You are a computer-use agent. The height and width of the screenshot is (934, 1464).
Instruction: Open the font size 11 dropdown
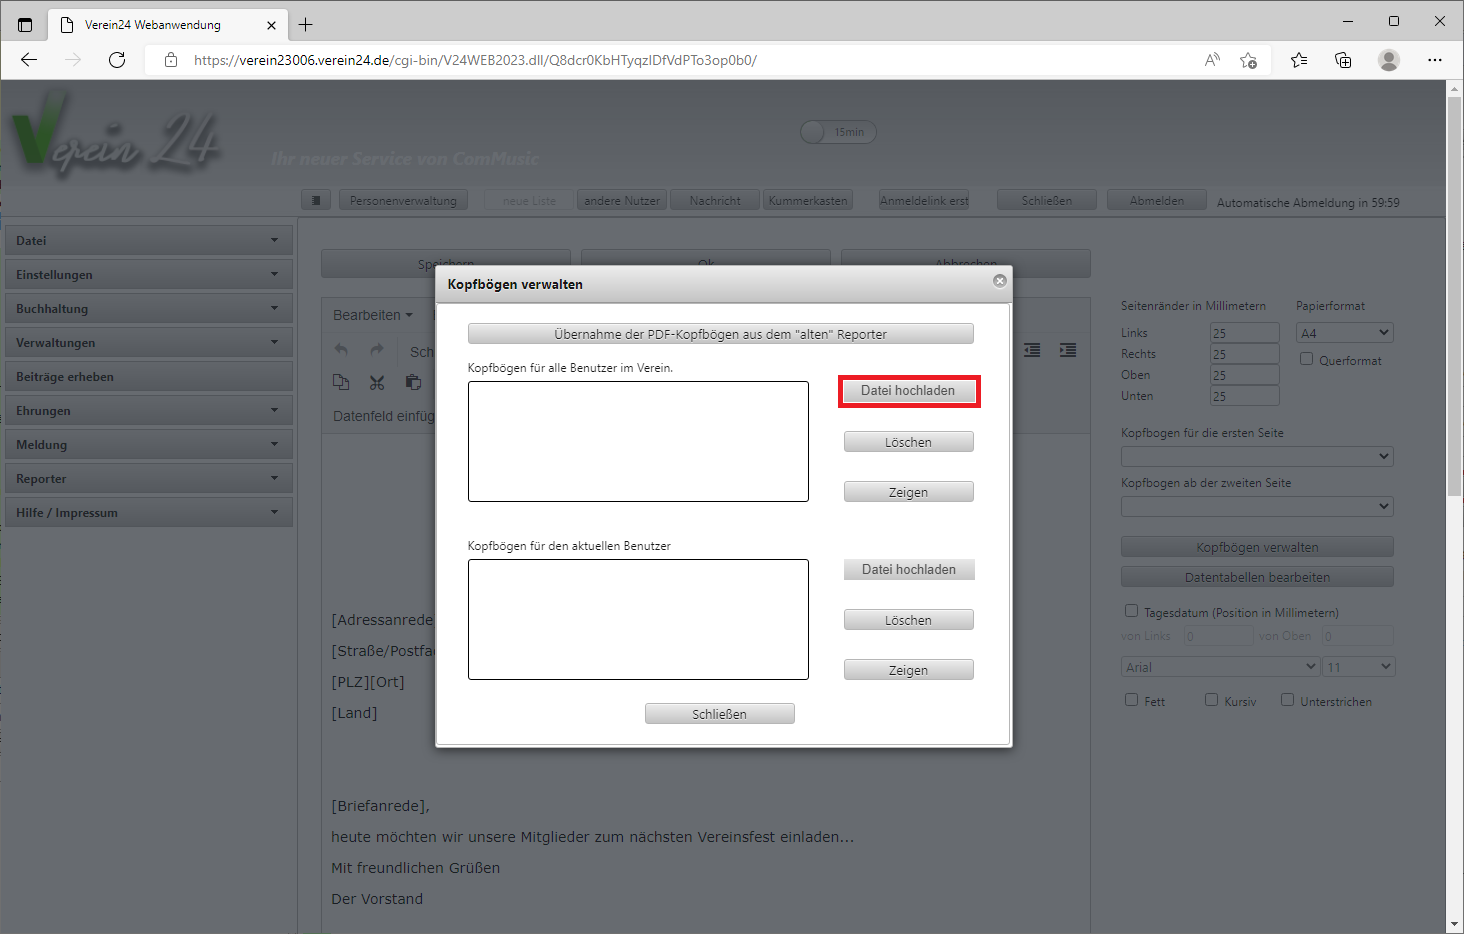[1358, 666]
